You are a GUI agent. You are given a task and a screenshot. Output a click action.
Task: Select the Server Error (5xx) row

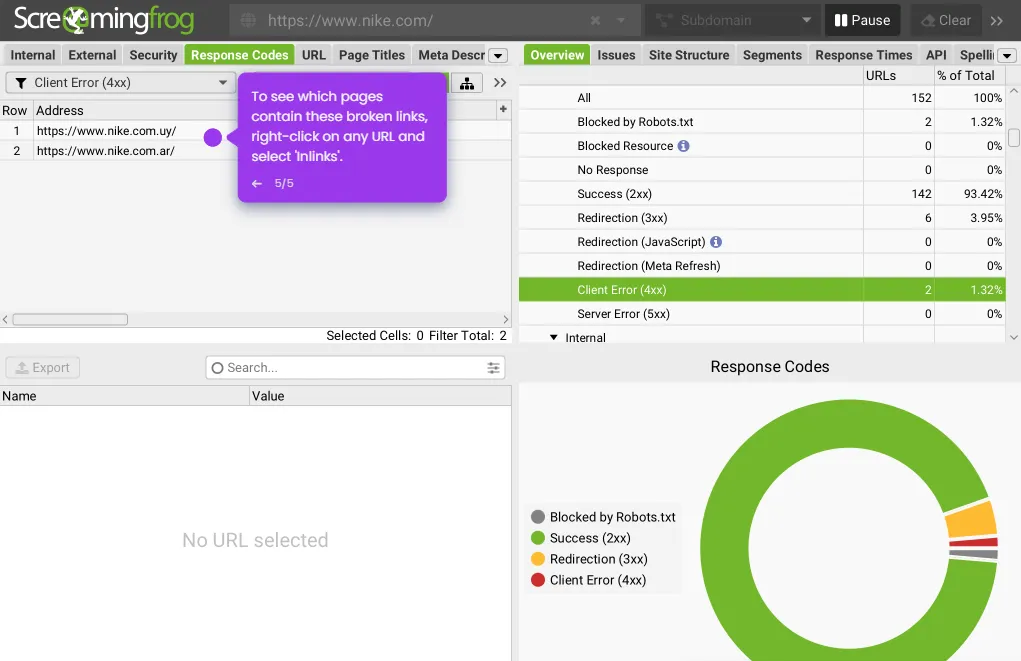pyautogui.click(x=762, y=314)
